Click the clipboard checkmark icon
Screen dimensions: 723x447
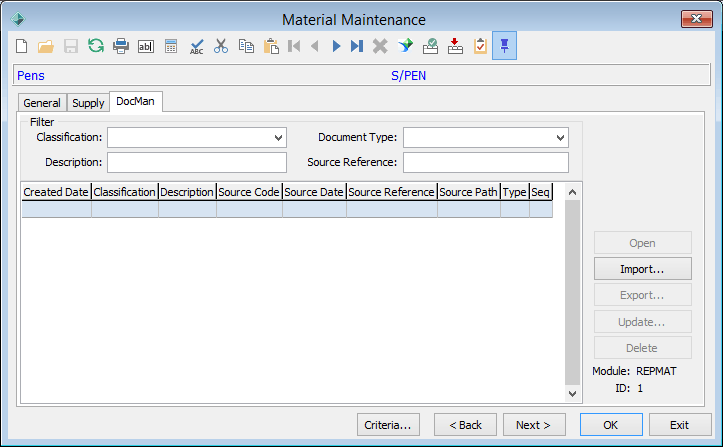pos(480,46)
